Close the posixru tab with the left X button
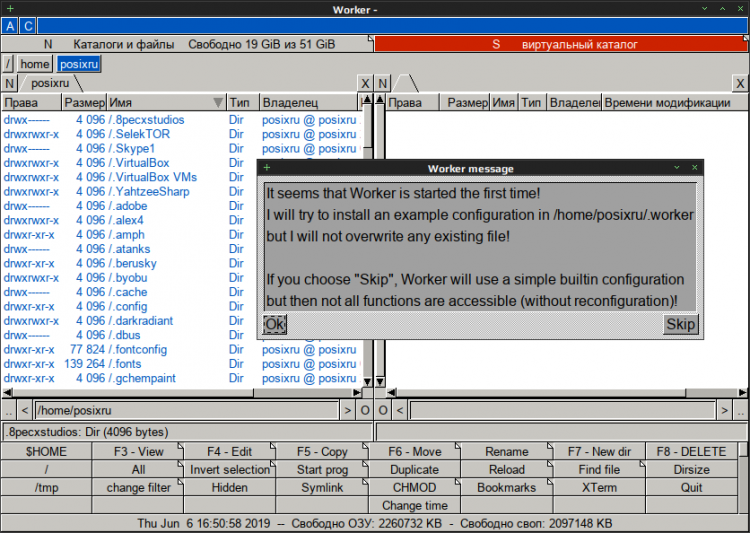 point(365,83)
